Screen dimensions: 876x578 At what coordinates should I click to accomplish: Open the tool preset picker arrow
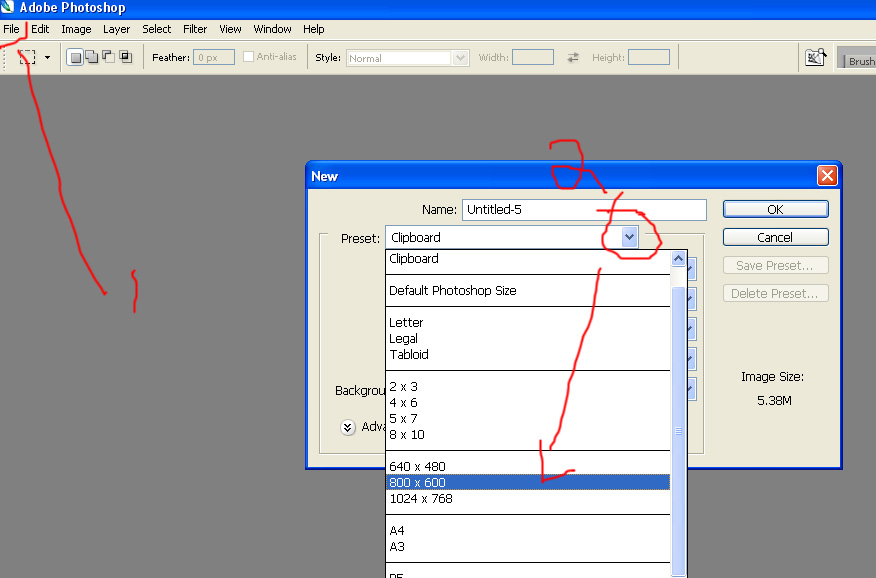pos(47,57)
